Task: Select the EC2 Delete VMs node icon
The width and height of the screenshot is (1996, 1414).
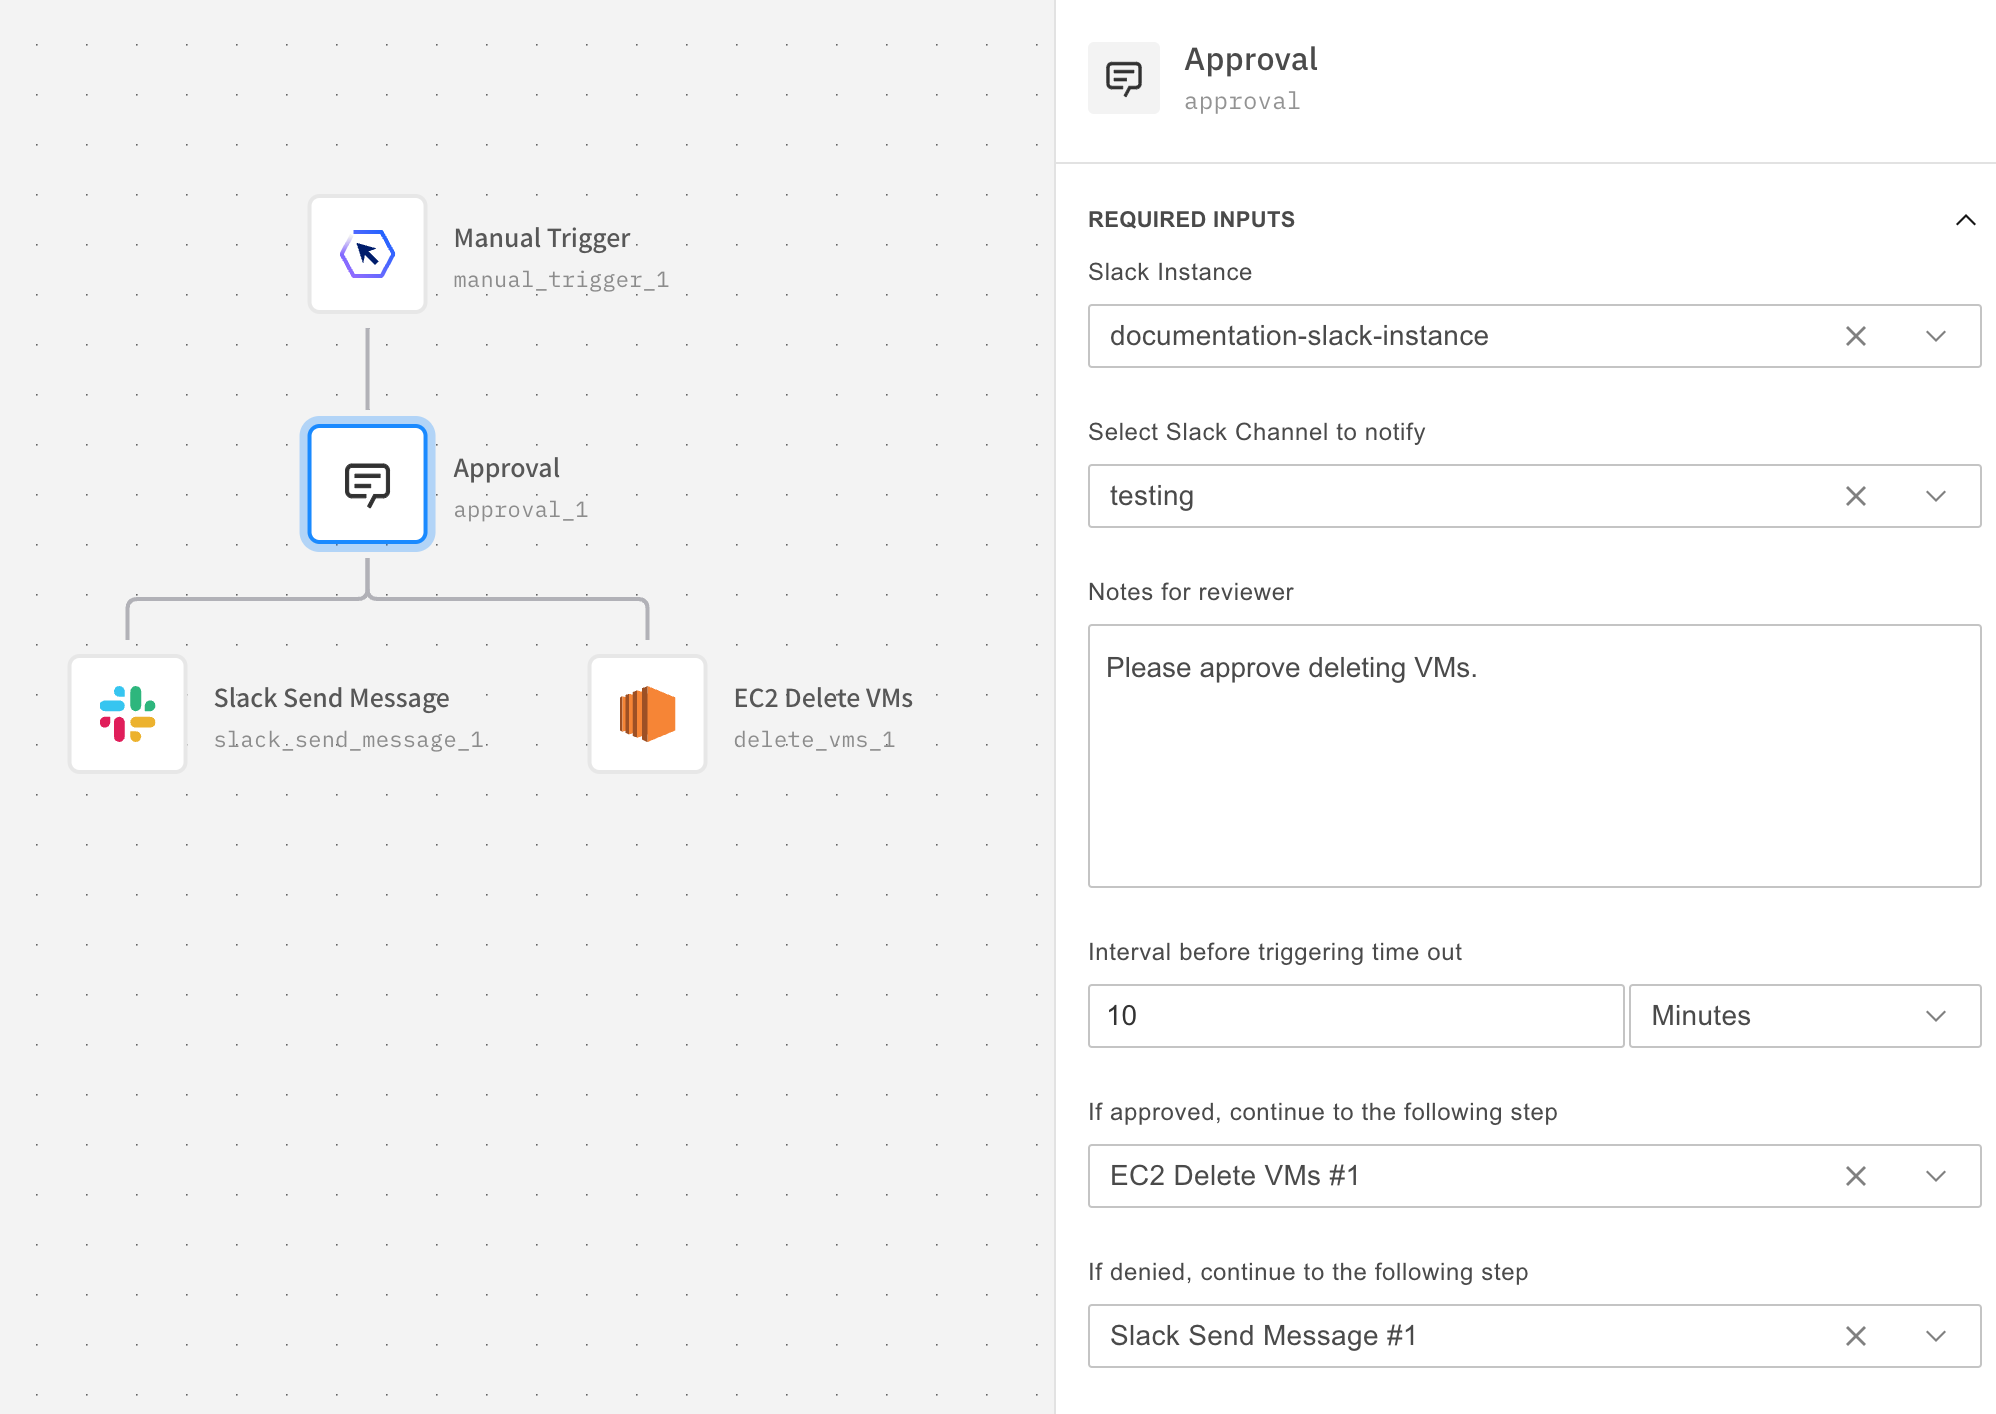Action: [647, 714]
